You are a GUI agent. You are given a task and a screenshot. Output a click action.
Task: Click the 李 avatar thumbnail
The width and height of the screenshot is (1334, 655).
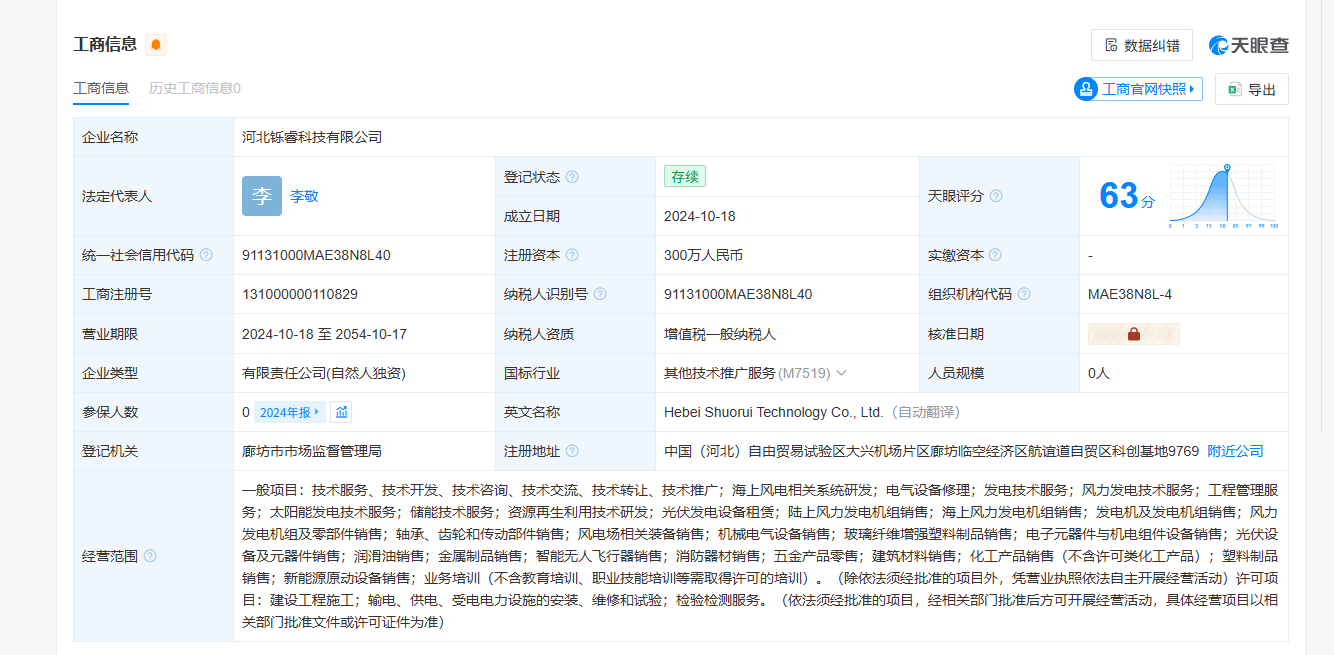click(x=262, y=196)
